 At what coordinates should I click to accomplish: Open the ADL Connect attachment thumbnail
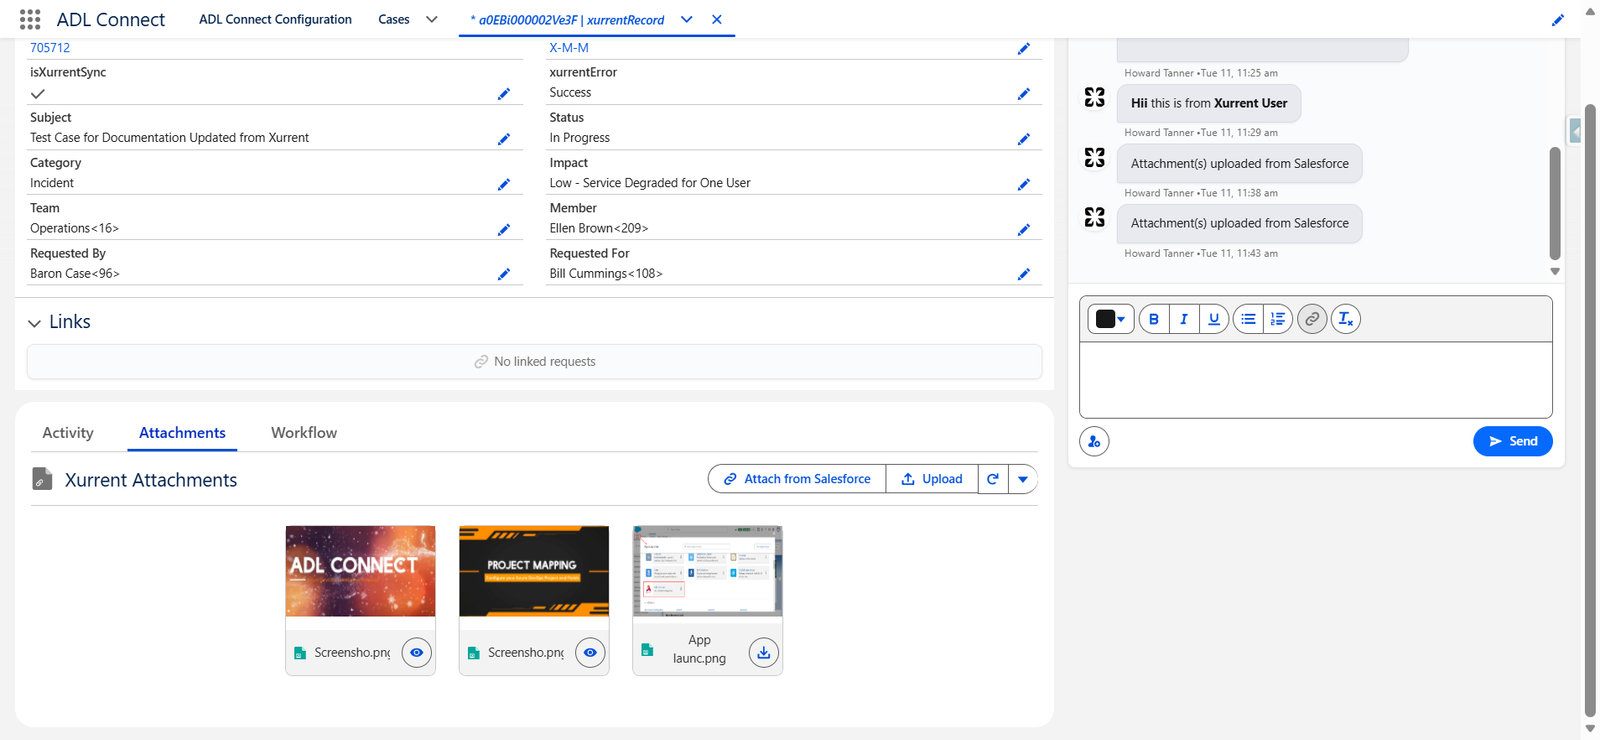coord(360,571)
